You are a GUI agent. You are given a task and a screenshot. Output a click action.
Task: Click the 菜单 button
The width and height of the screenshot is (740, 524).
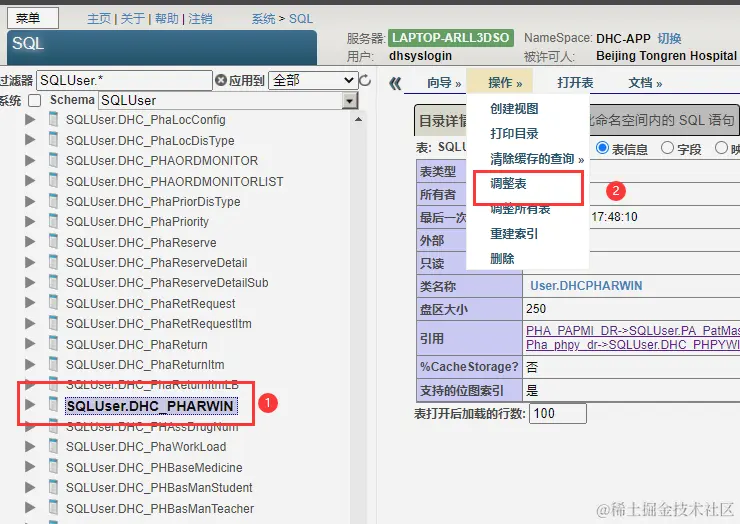click(33, 18)
